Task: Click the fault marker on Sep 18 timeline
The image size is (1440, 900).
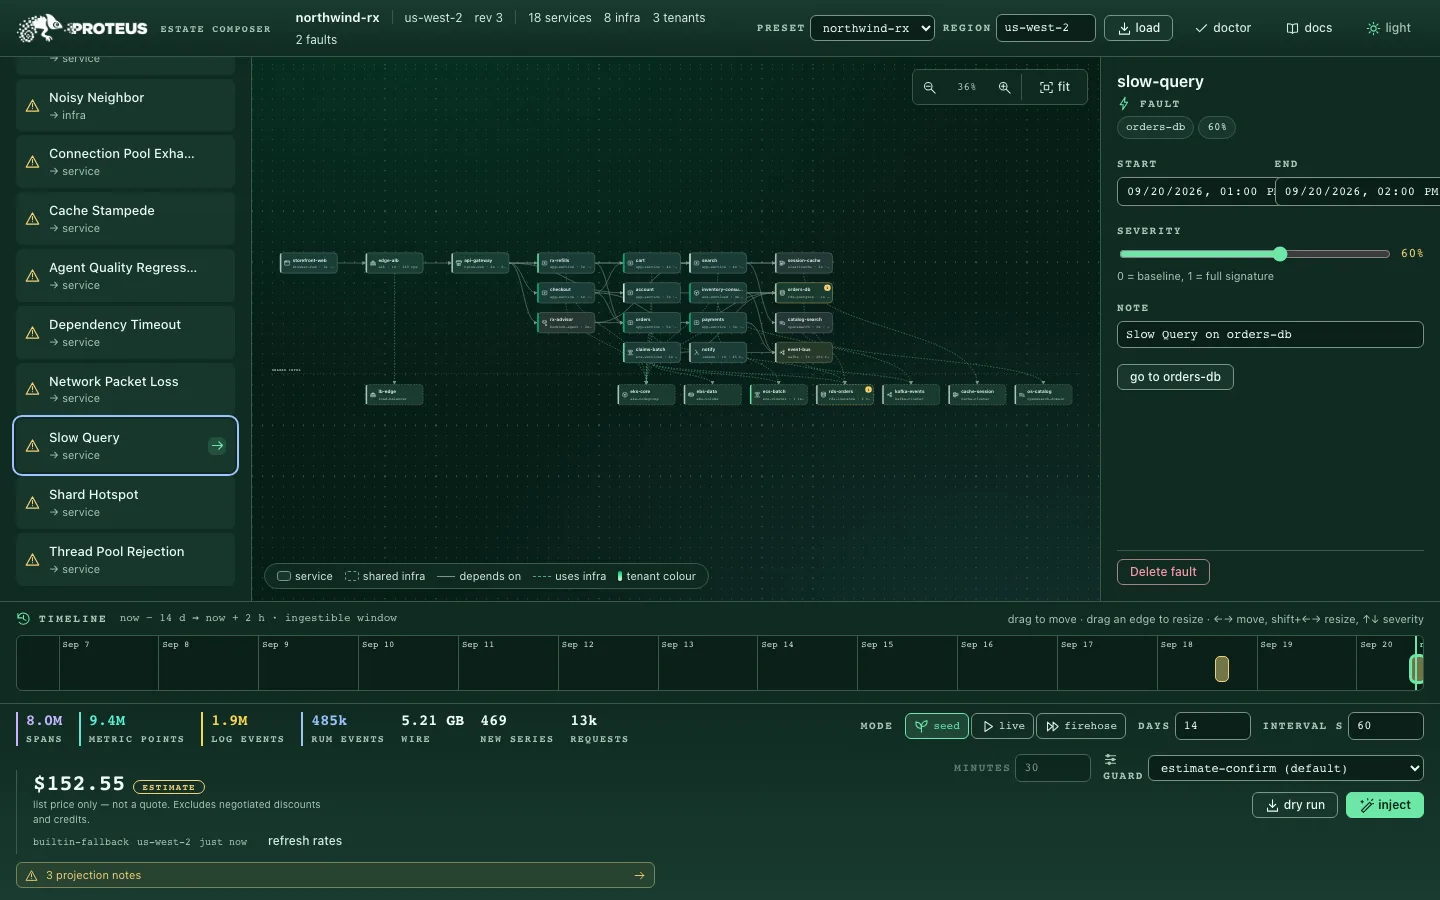Action: point(1222,669)
